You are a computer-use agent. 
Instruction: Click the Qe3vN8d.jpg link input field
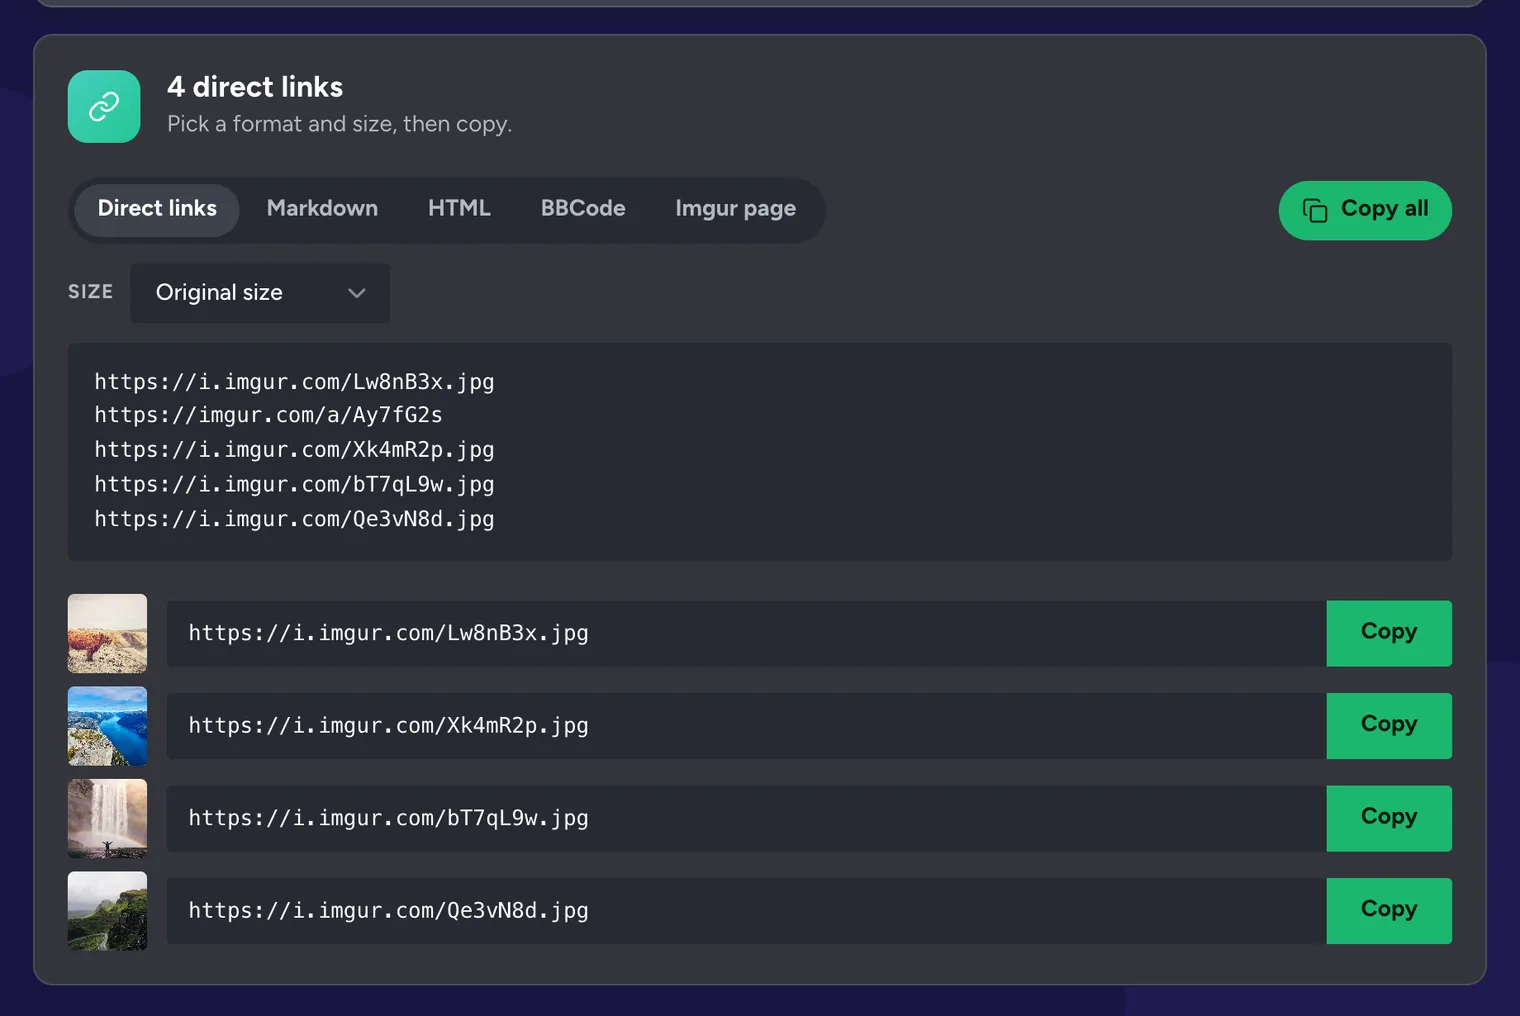746,910
